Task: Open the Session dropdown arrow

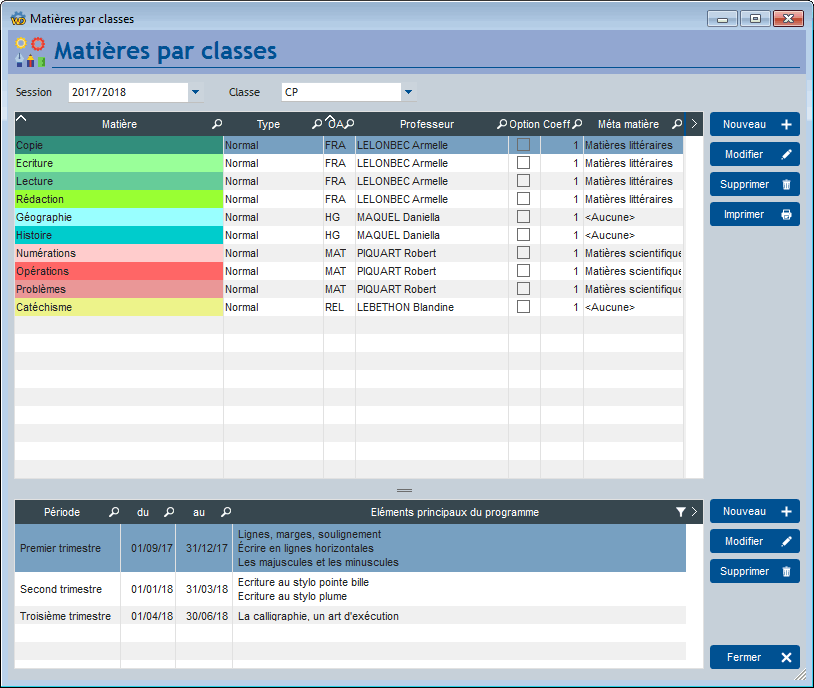Action: pos(195,92)
